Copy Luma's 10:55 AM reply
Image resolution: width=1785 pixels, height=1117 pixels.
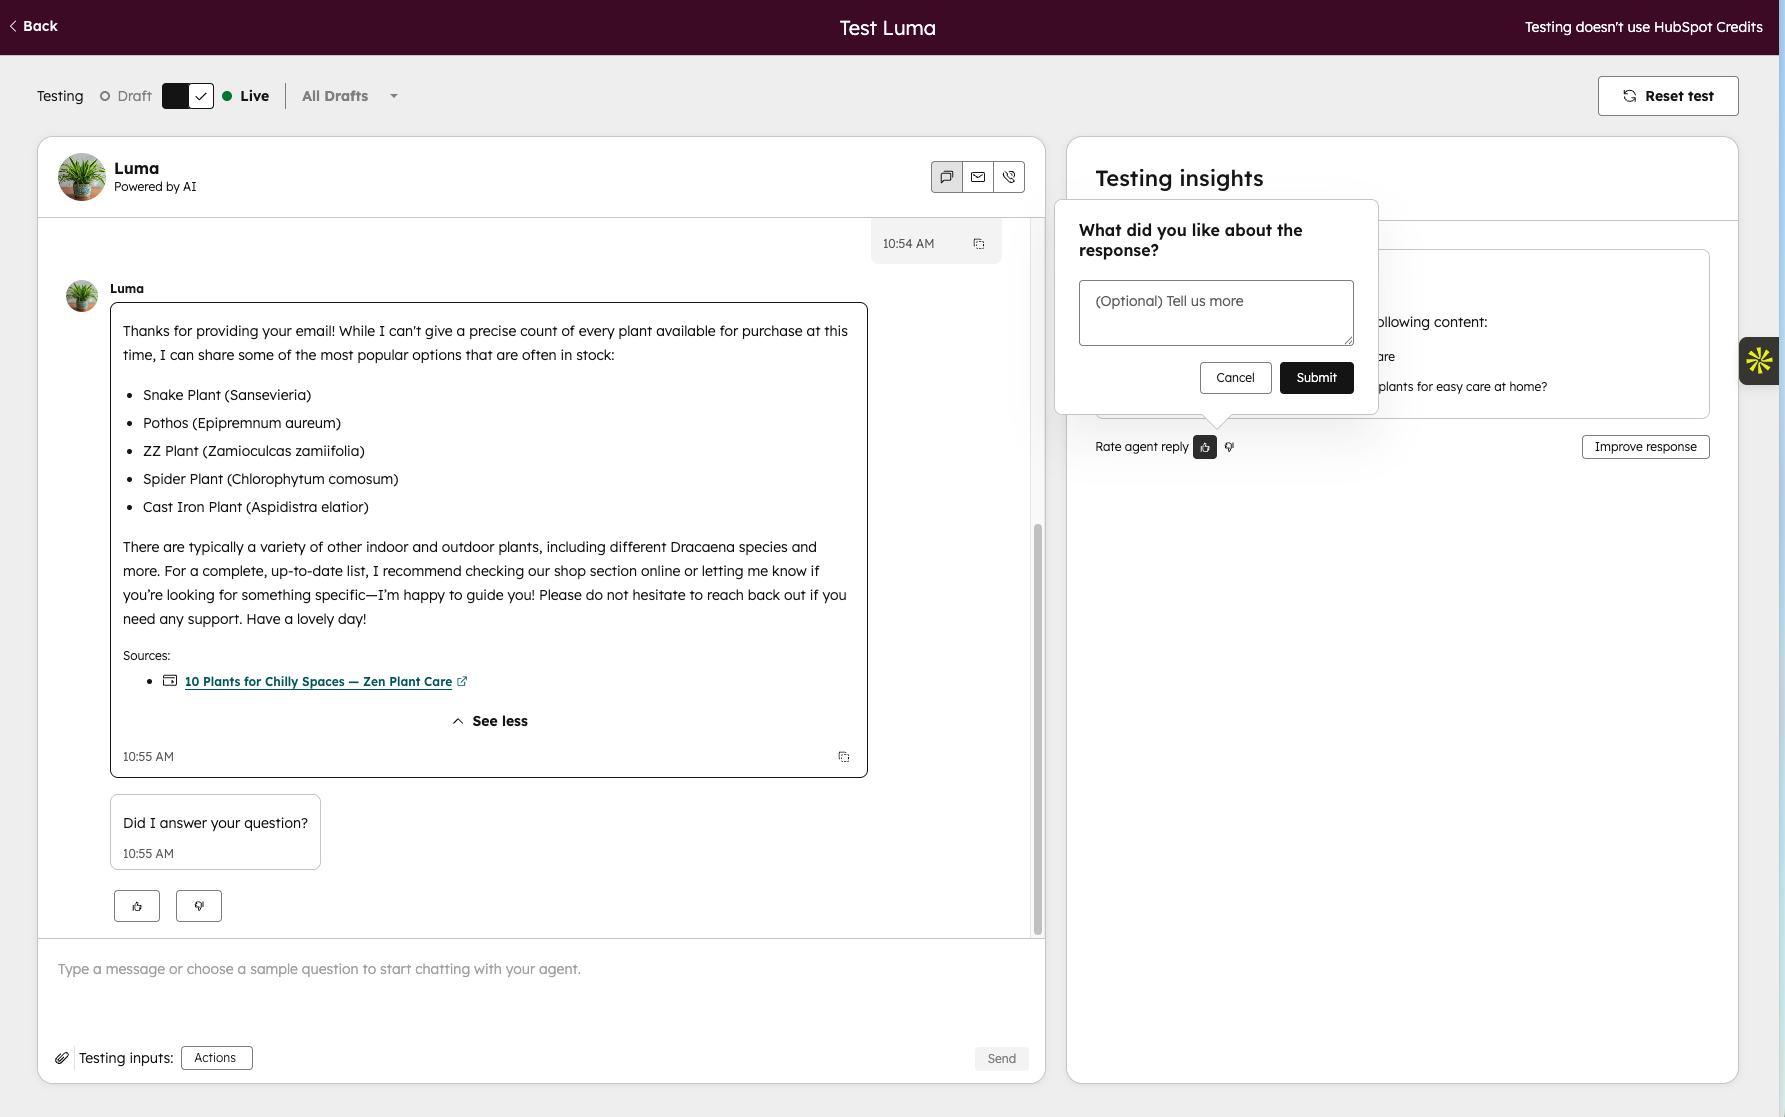pyautogui.click(x=844, y=757)
